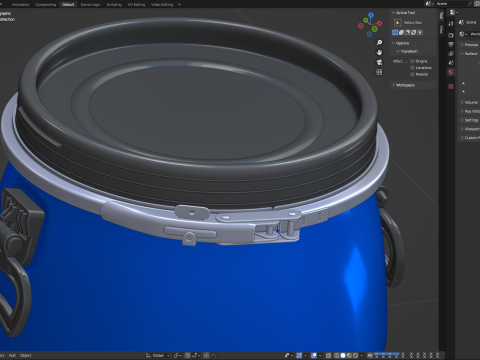Open the Output properties tab icon
This screenshot has height=360, width=480.
point(451,44)
